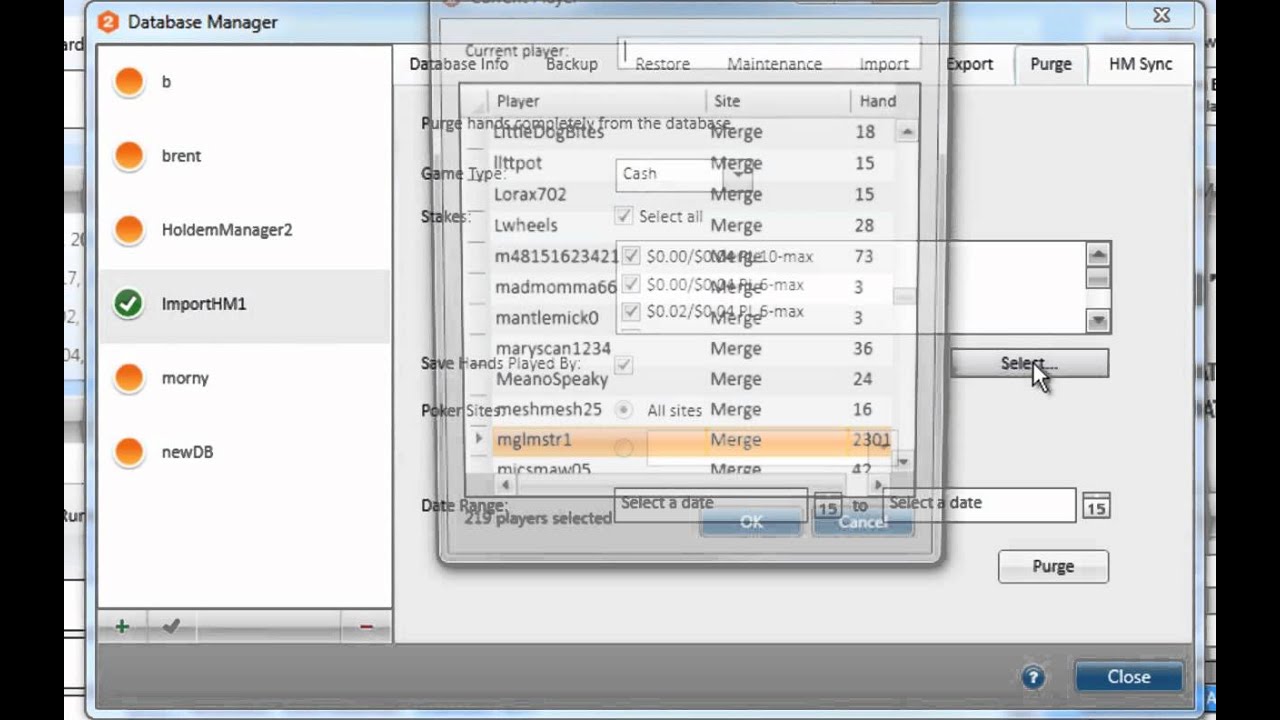This screenshot has width=1280, height=720.
Task: Select the newDB database entry
Action: click(x=244, y=452)
